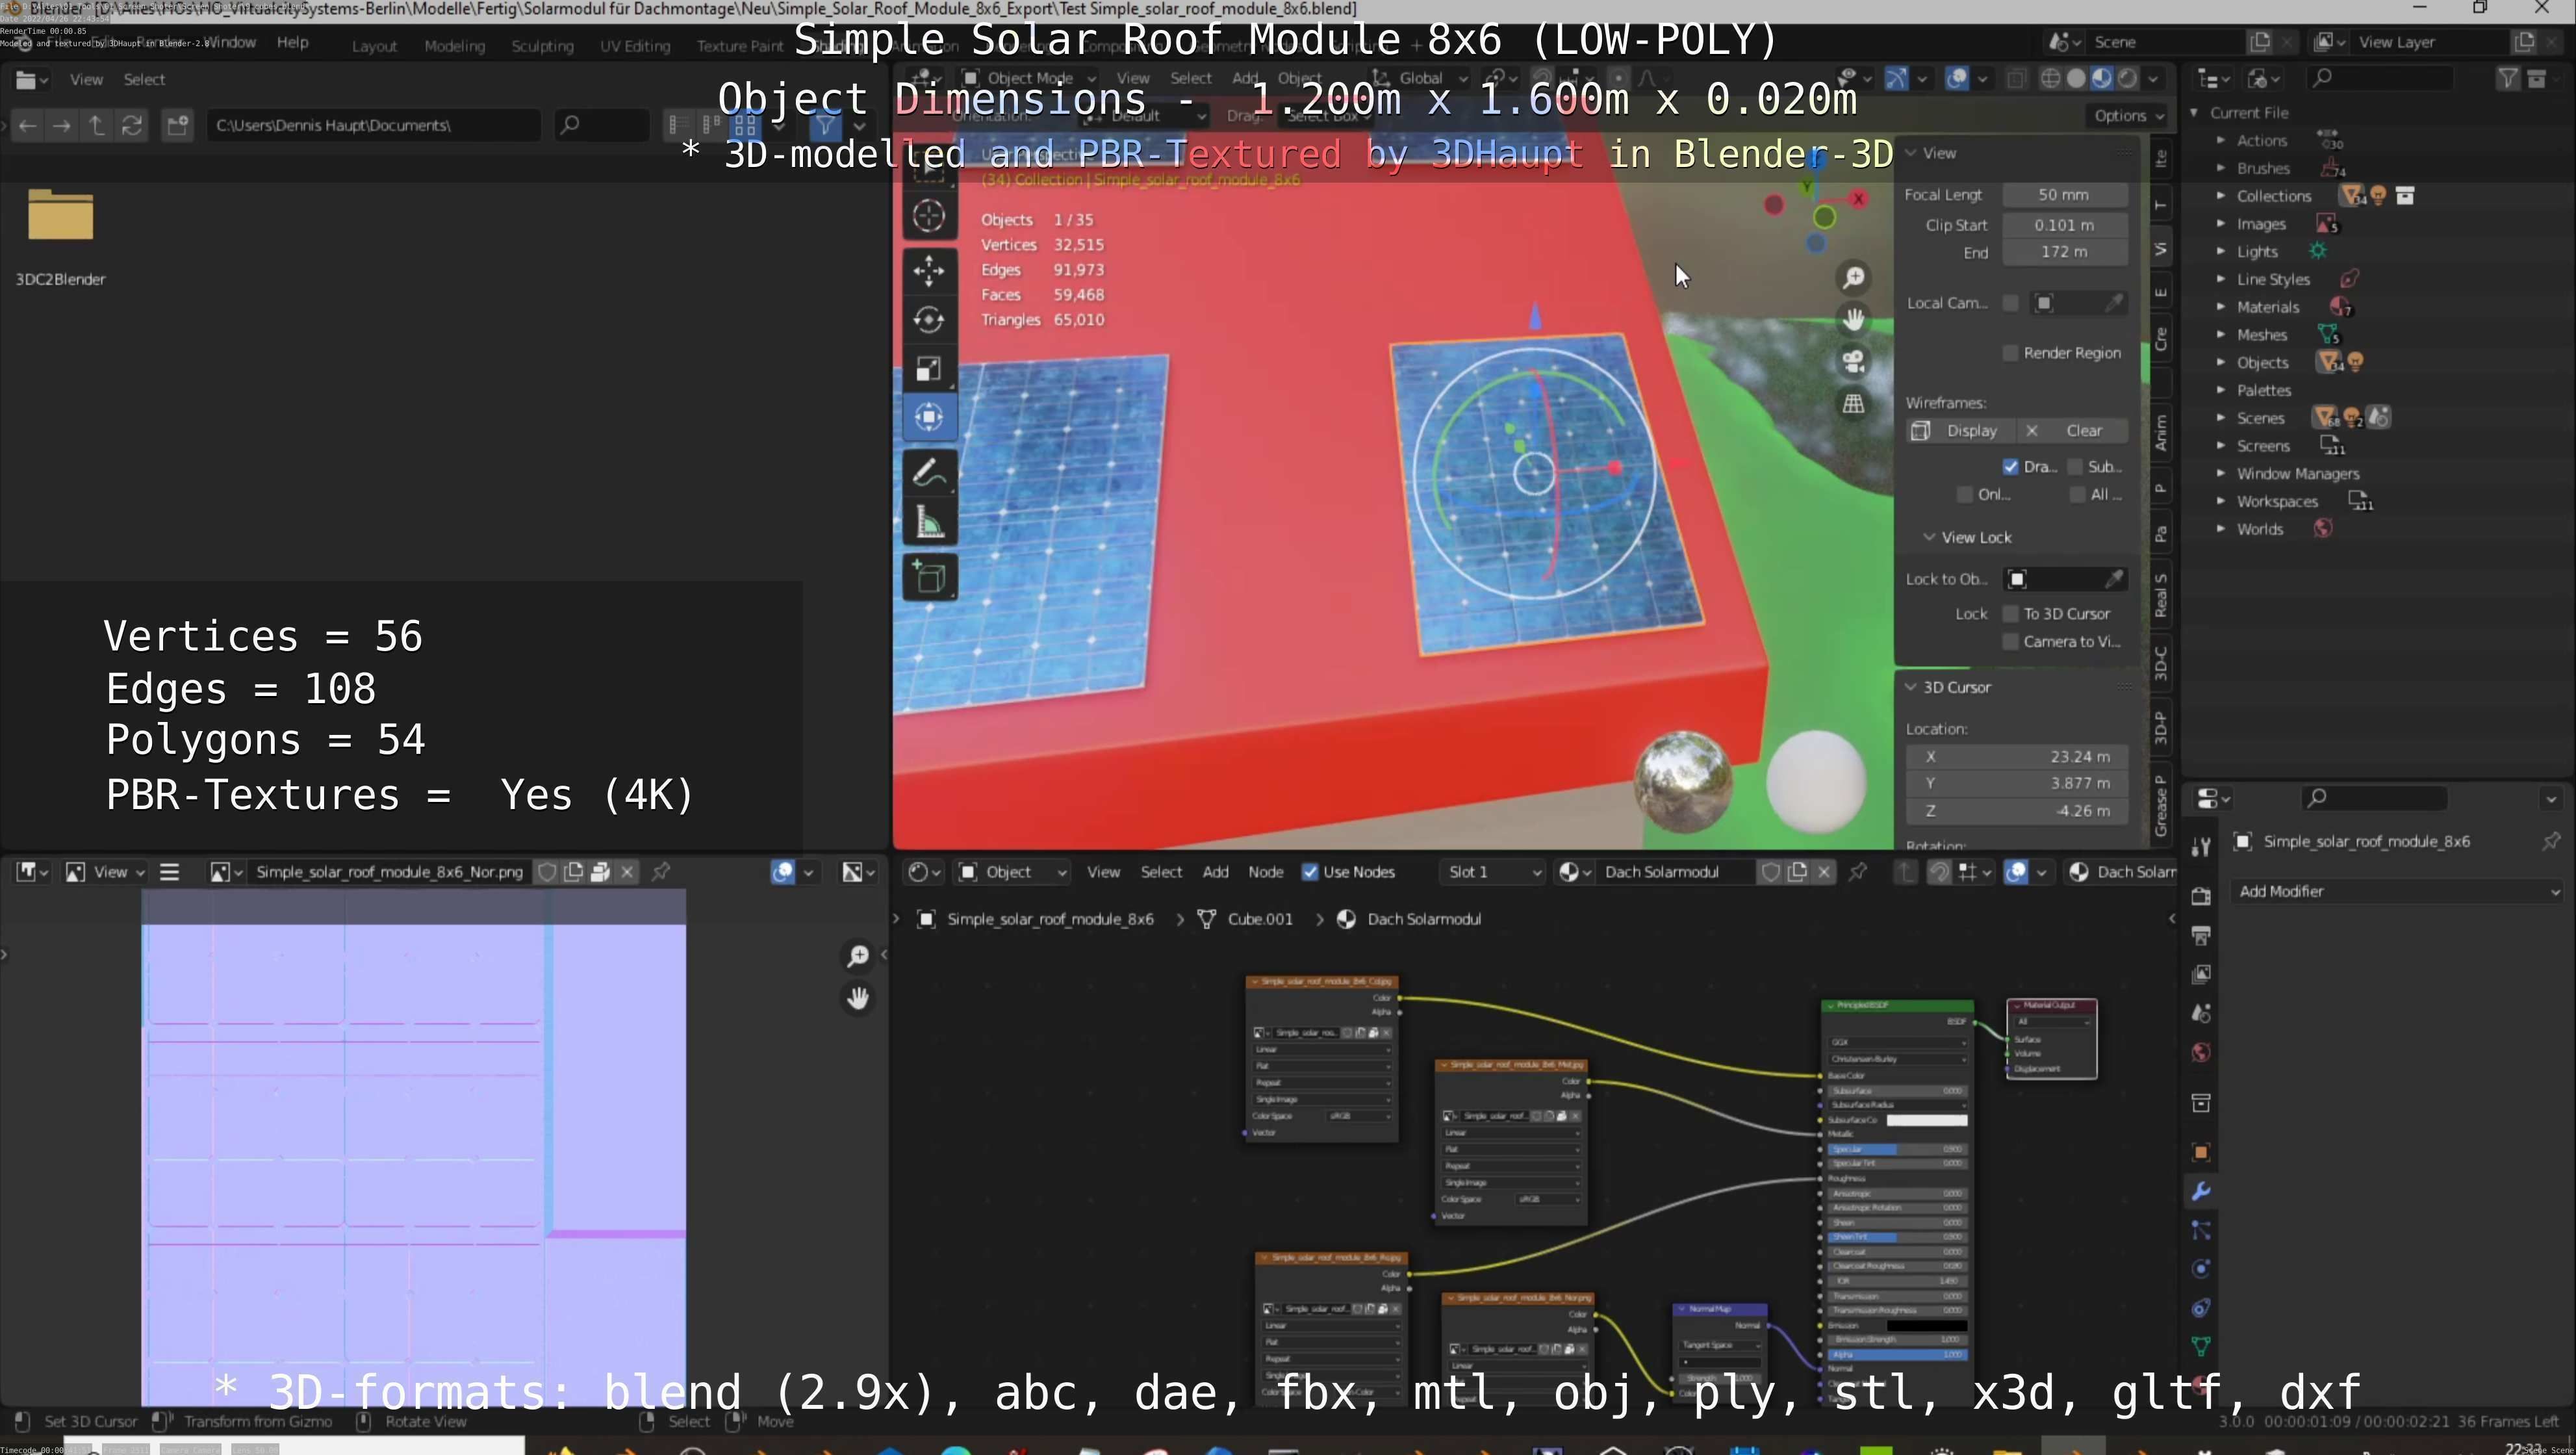The image size is (2576, 1455).
Task: Enable Camera to View lock checkbox
Action: [2010, 642]
